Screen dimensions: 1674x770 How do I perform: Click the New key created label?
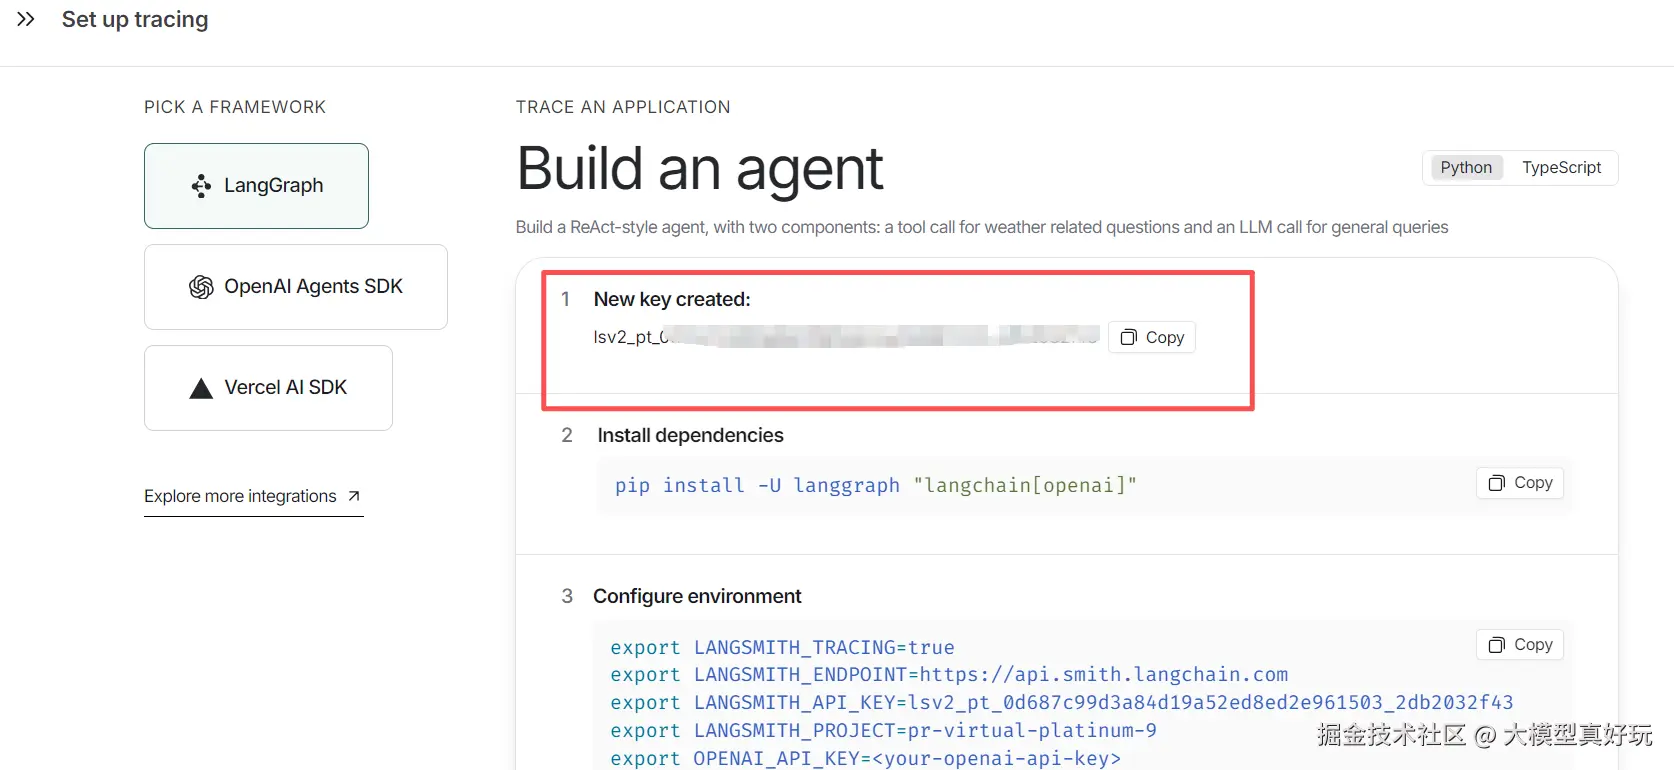tap(672, 299)
